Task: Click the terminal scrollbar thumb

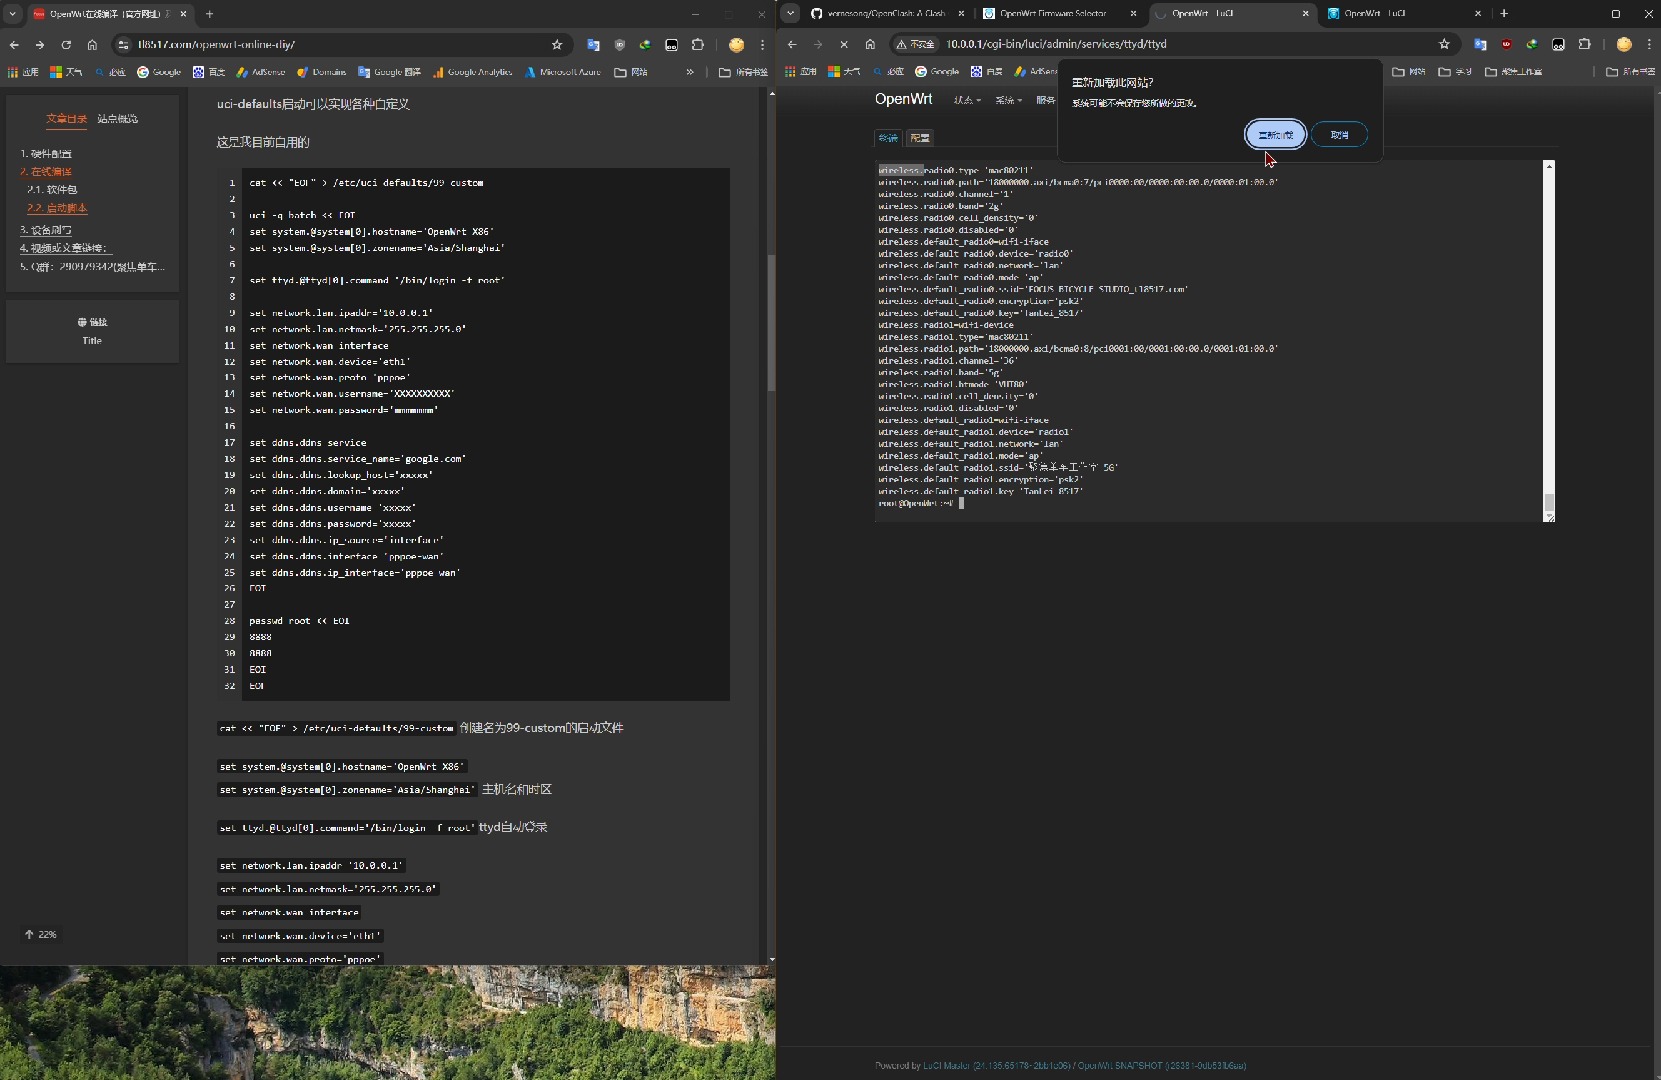Action: (x=1549, y=502)
